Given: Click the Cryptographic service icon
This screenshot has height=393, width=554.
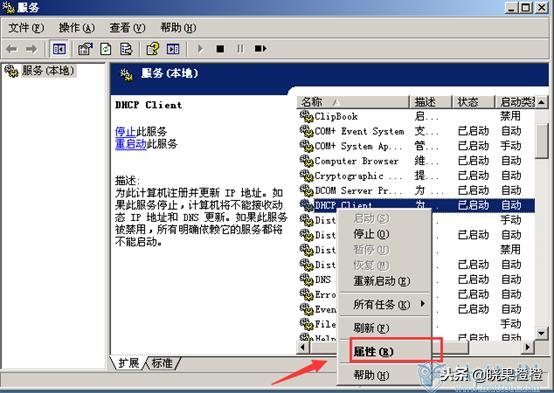Looking at the screenshot, I should pos(307,176).
